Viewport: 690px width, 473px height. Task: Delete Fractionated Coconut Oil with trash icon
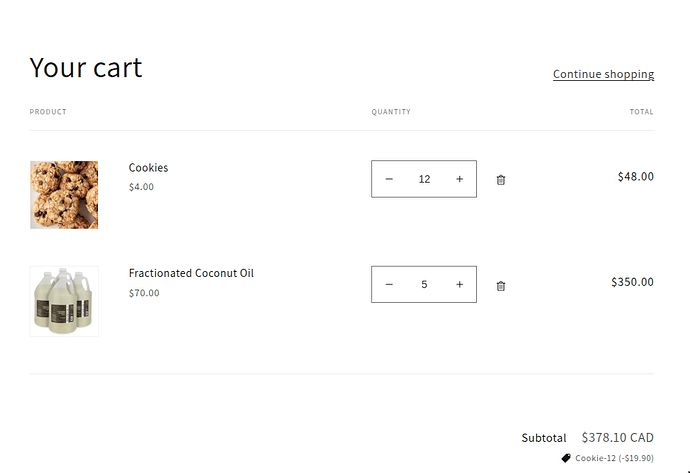(x=501, y=286)
